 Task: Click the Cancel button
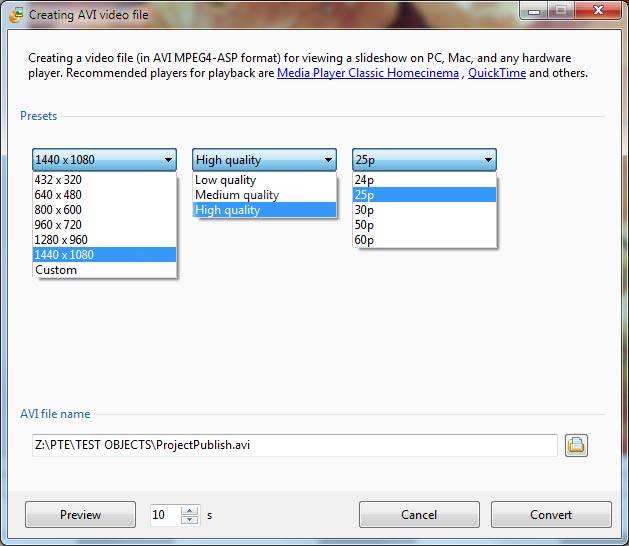point(419,515)
